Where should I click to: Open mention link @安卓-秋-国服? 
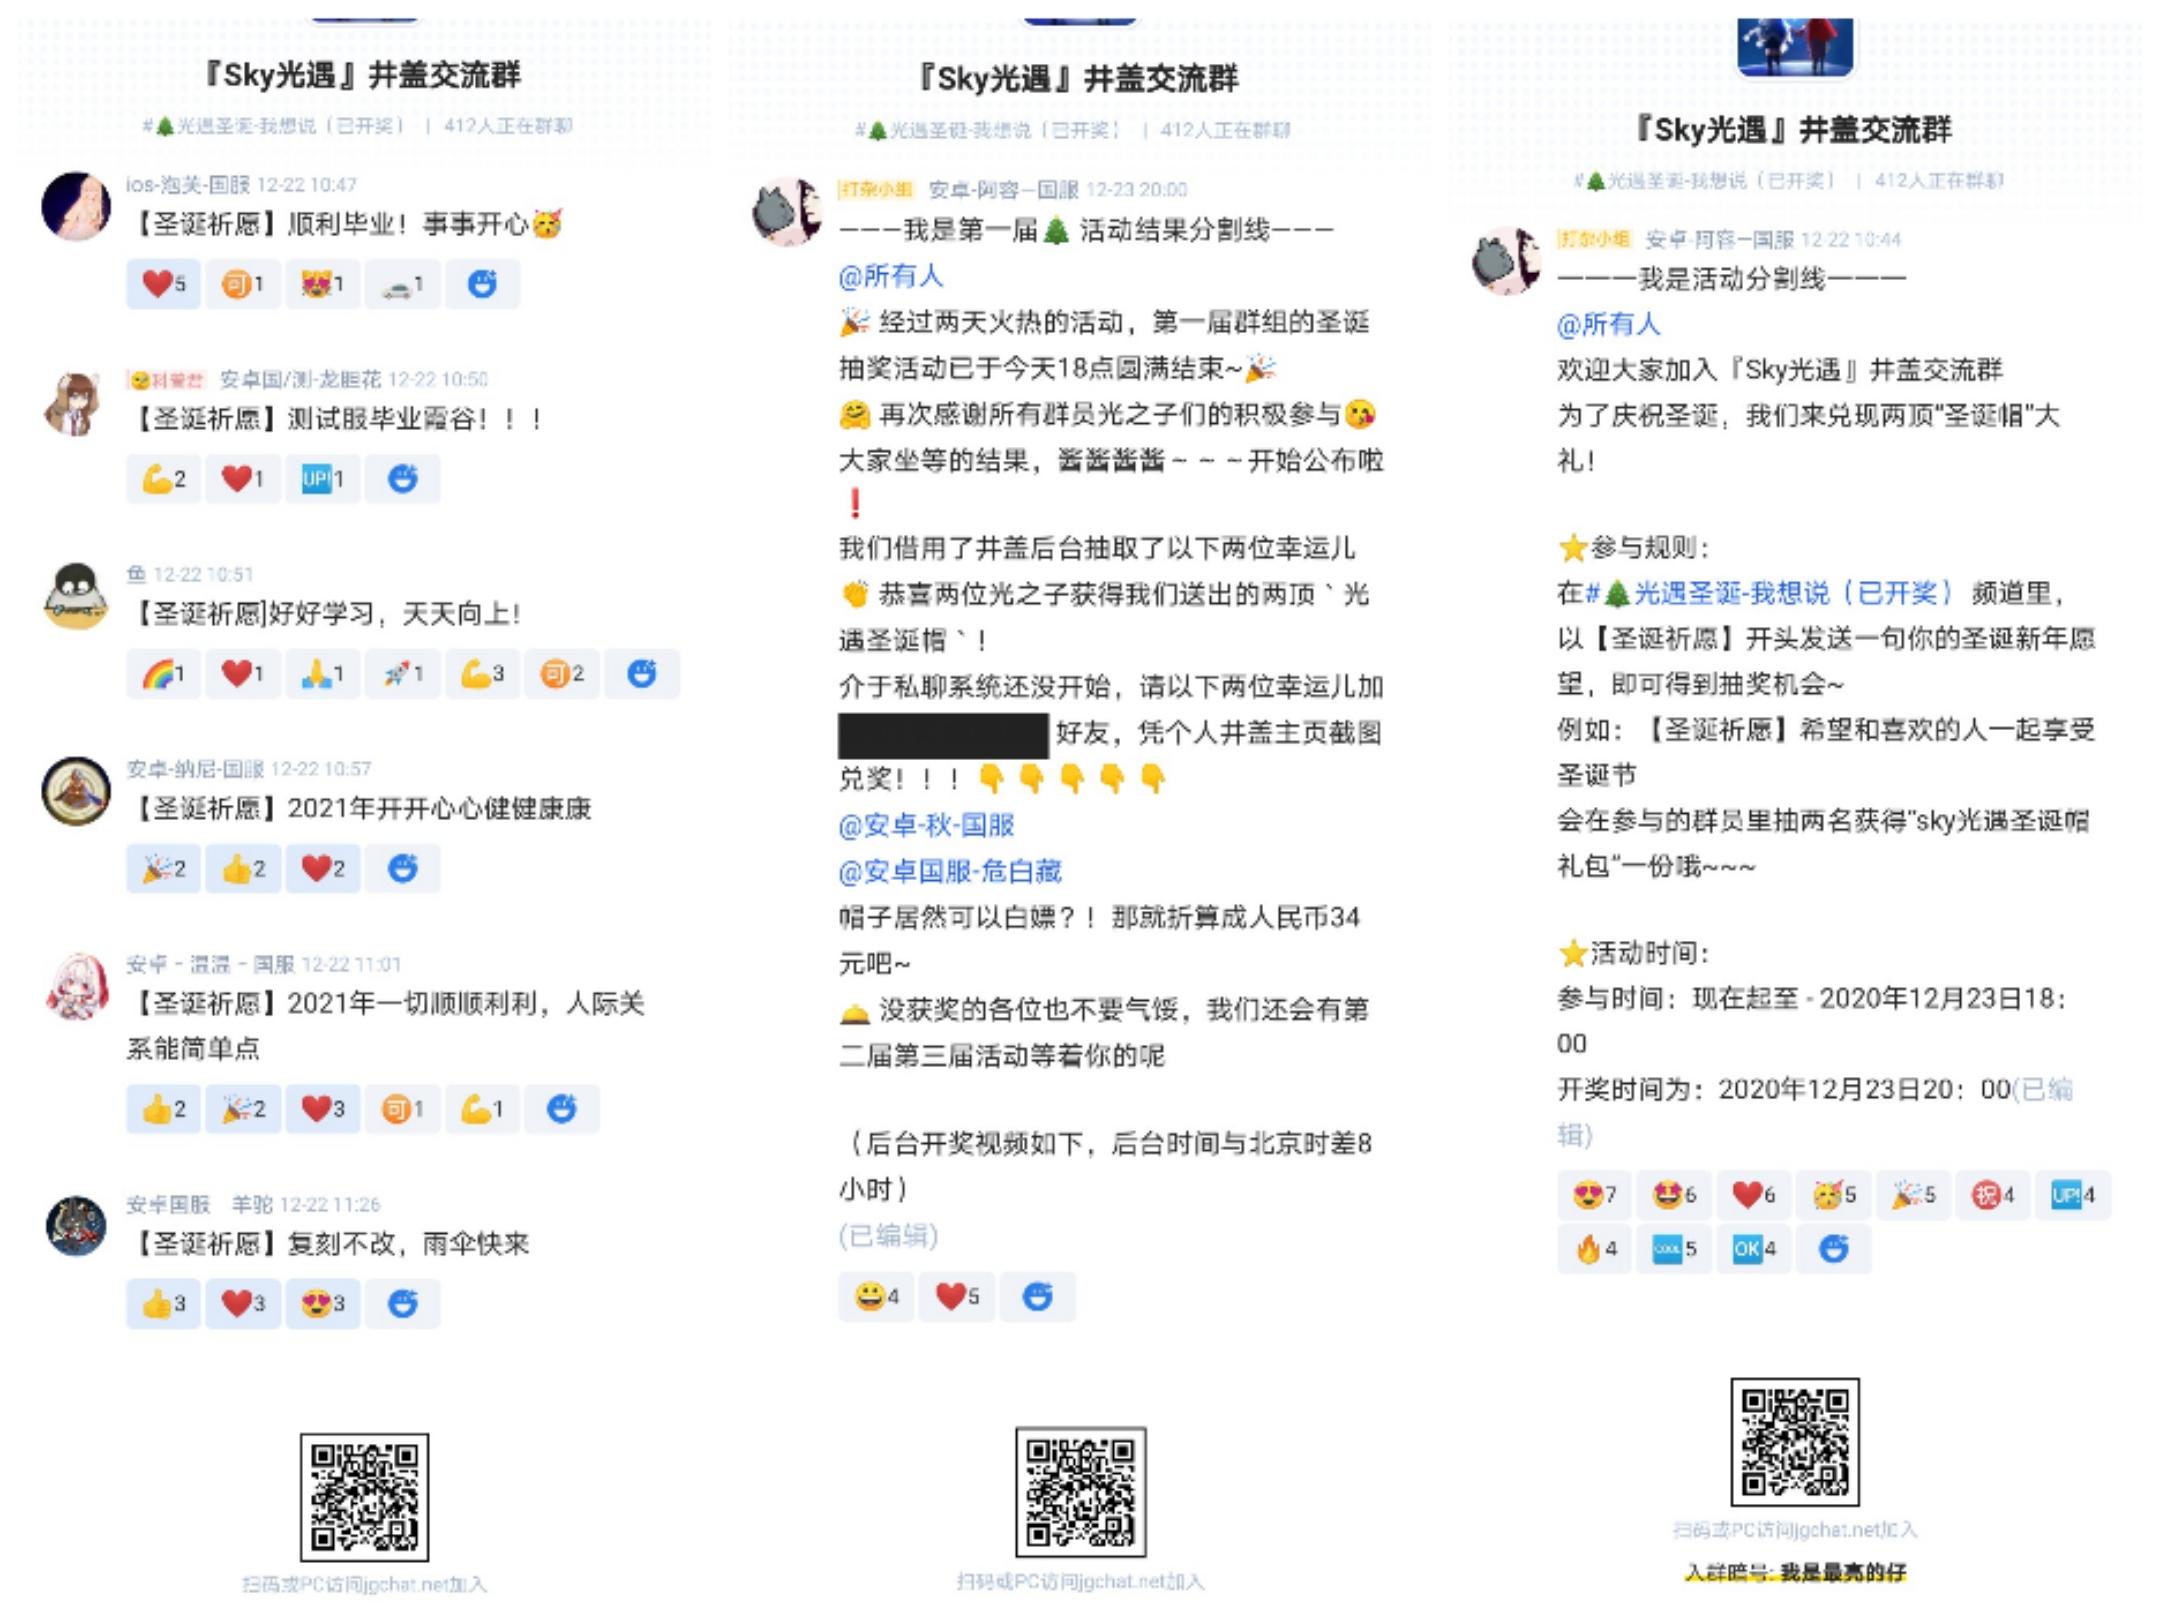coord(926,825)
